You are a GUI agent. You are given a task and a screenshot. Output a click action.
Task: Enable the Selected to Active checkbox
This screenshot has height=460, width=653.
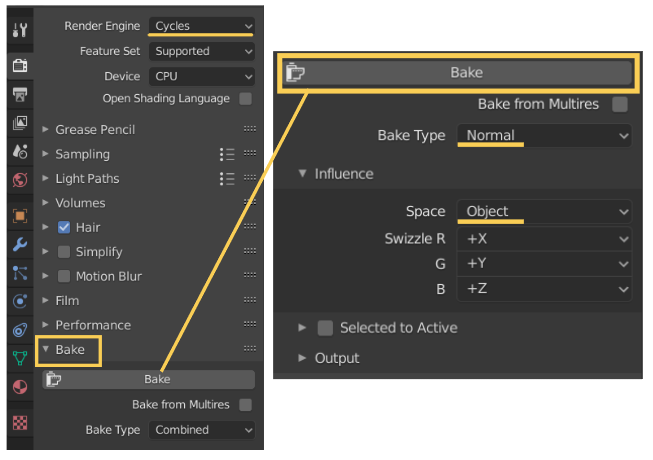(325, 328)
